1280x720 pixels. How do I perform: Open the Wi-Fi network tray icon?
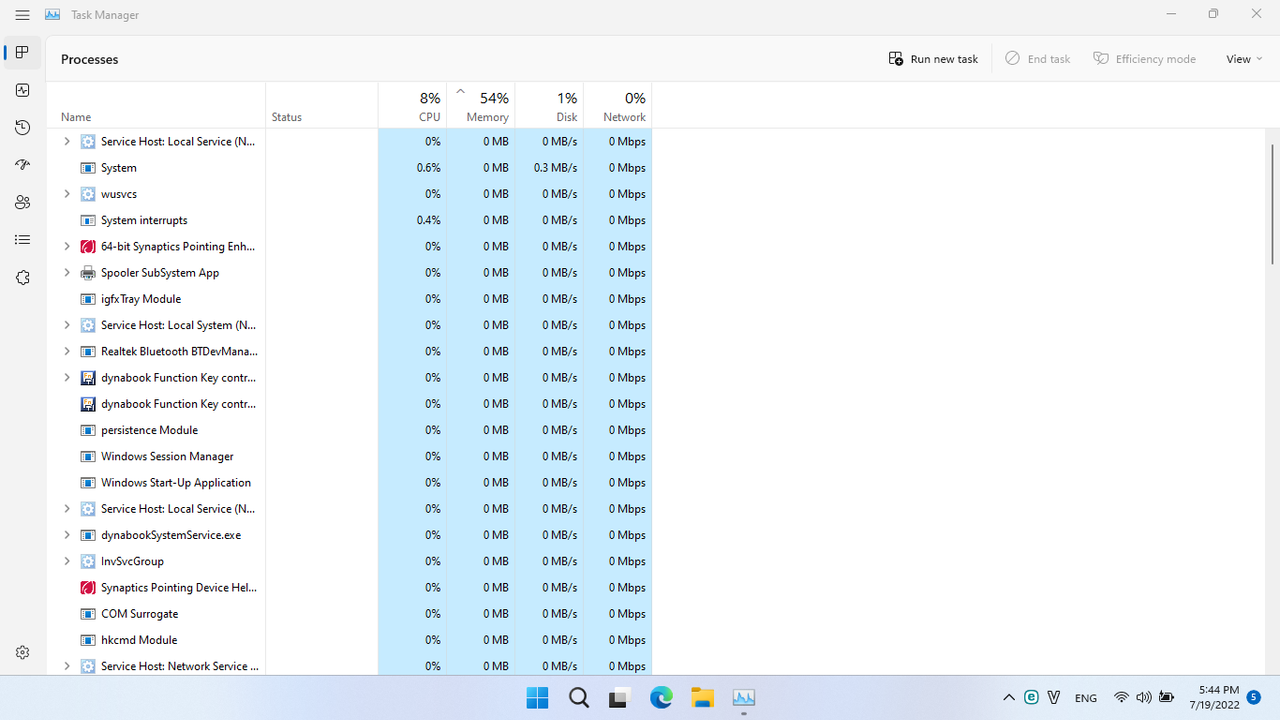[x=1121, y=697]
